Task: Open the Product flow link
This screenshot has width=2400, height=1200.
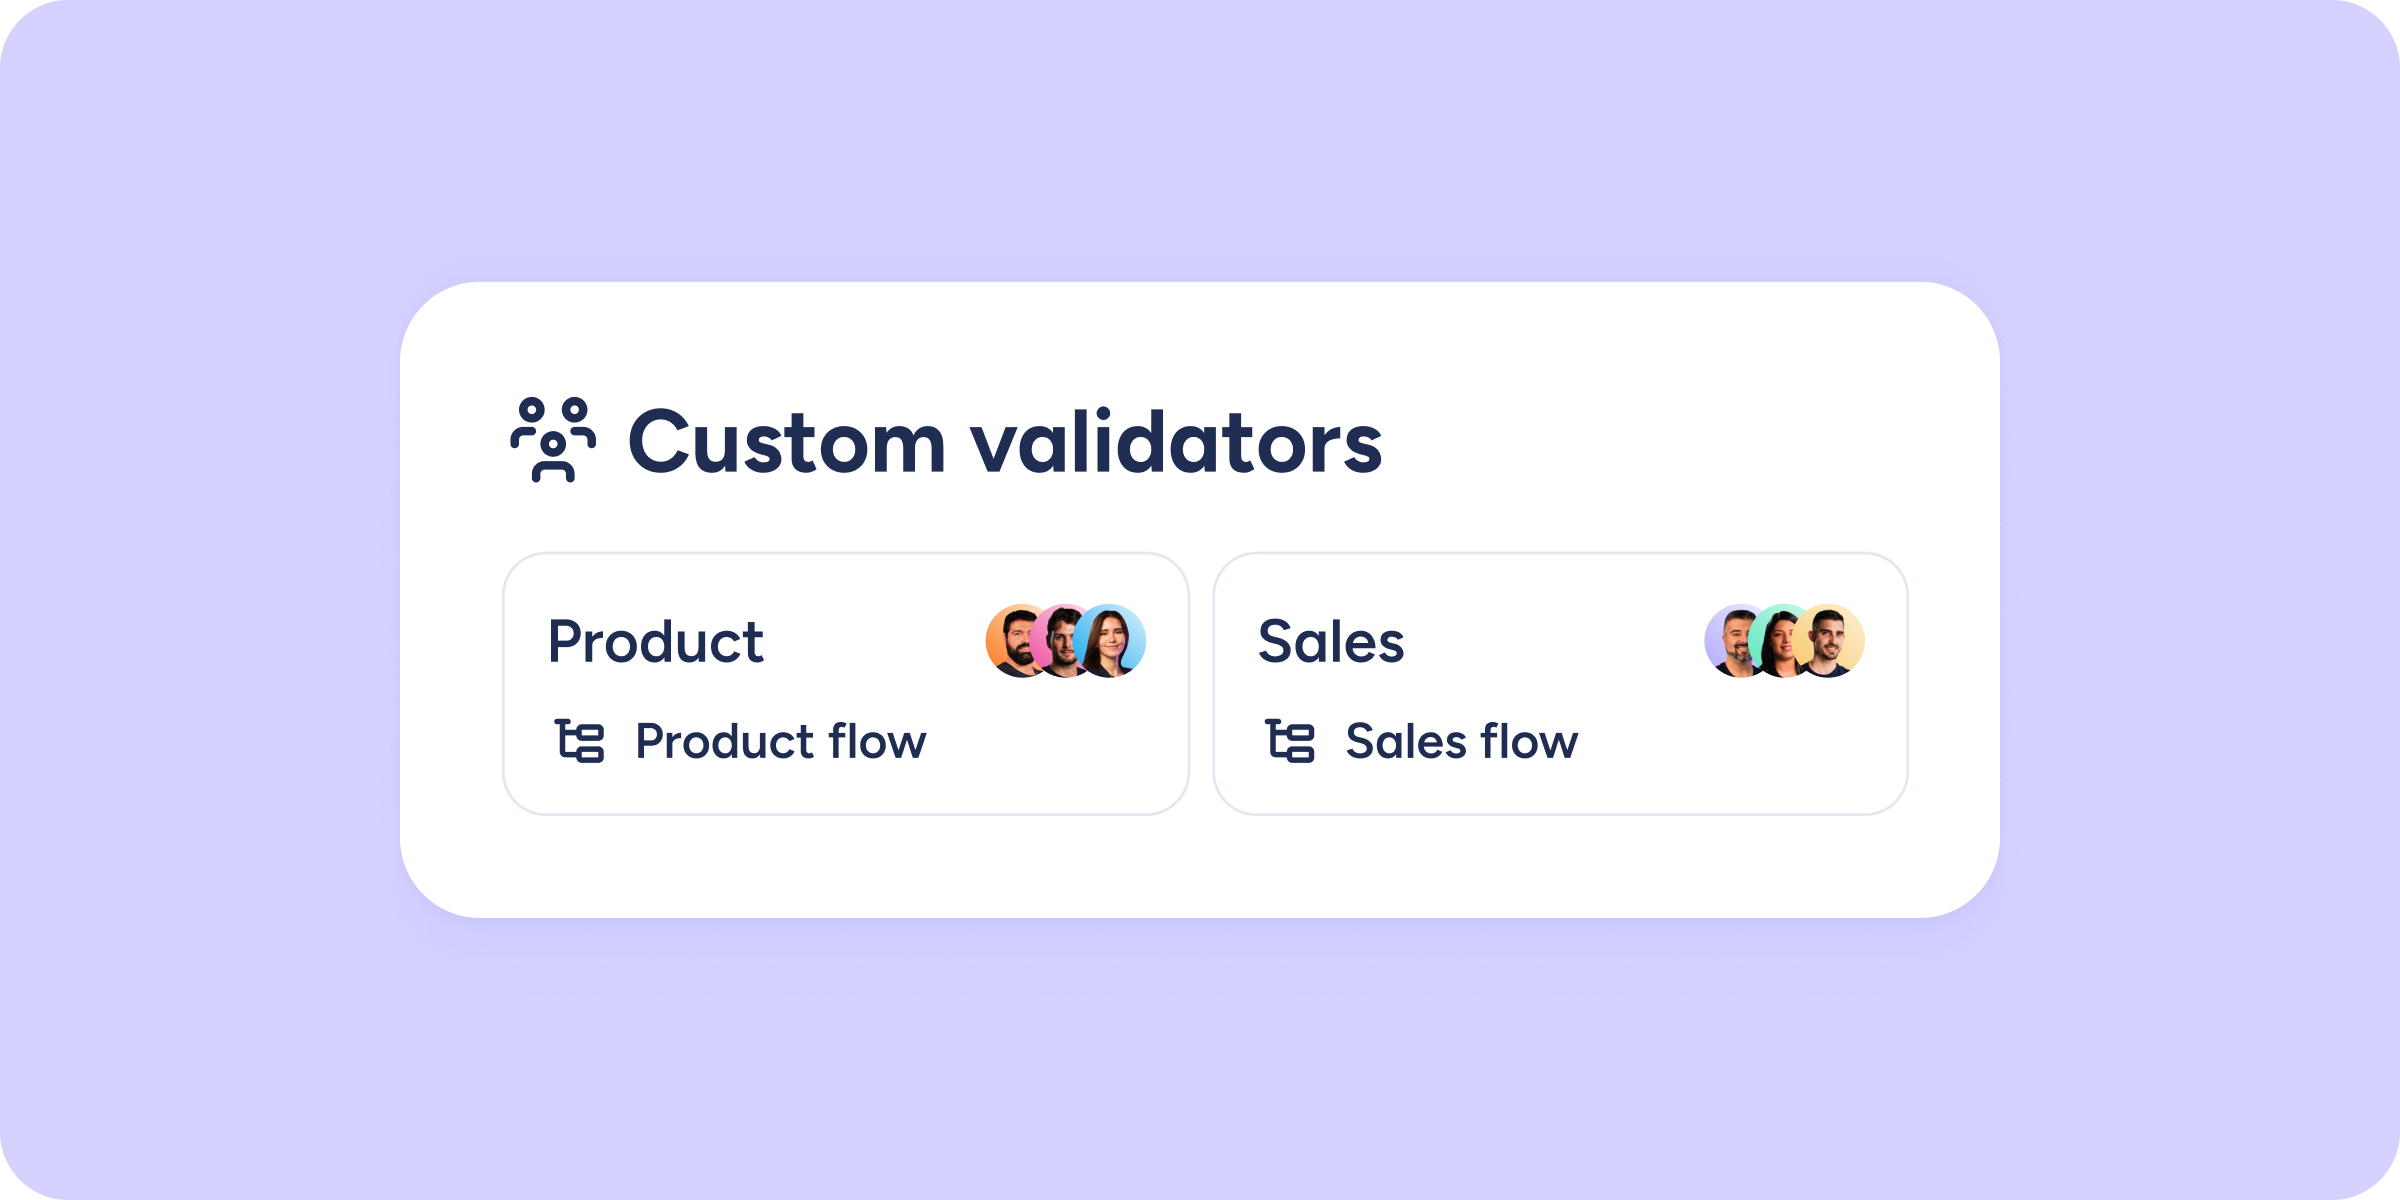Action: click(780, 742)
